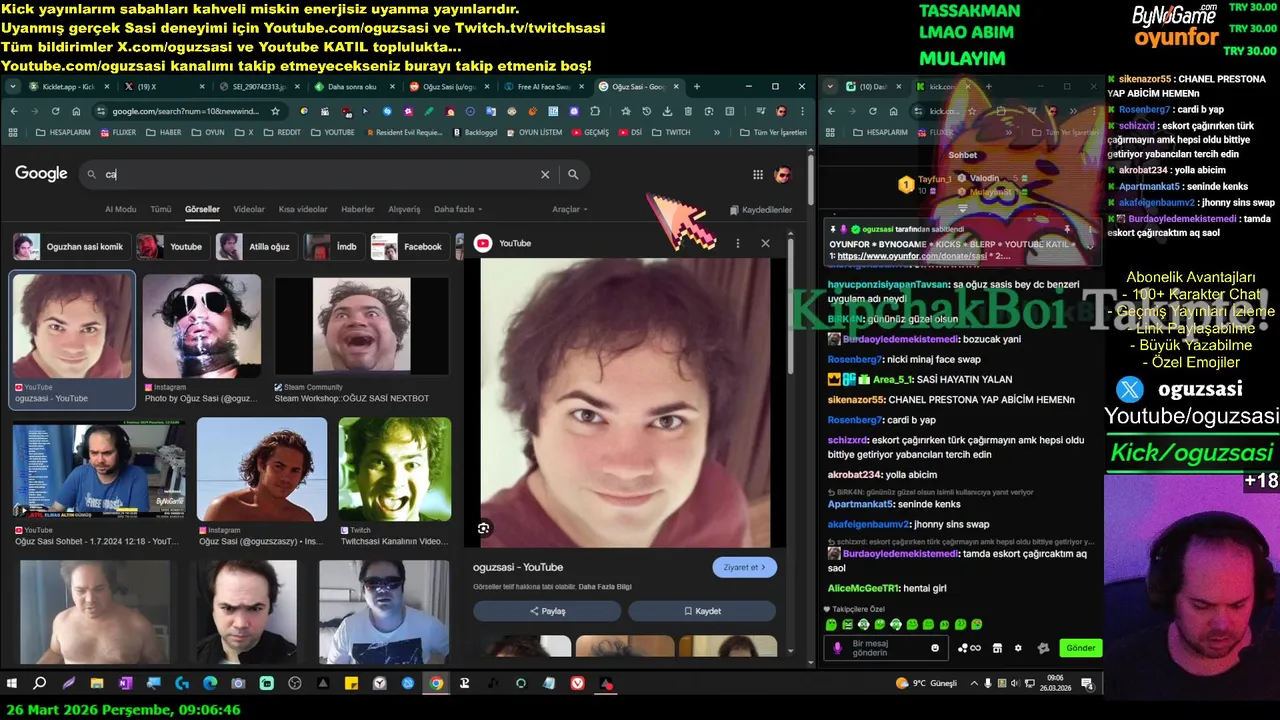
Task: Switch to the Tümü results tab
Action: coord(161,209)
